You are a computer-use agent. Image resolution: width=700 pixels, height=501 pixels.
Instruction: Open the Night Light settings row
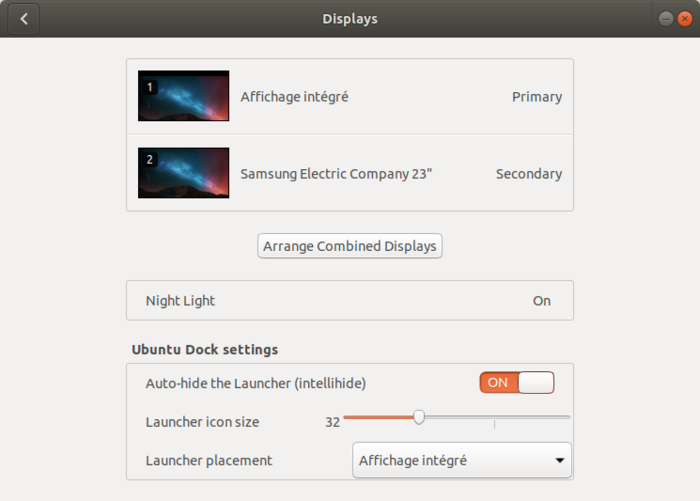[x=350, y=301]
